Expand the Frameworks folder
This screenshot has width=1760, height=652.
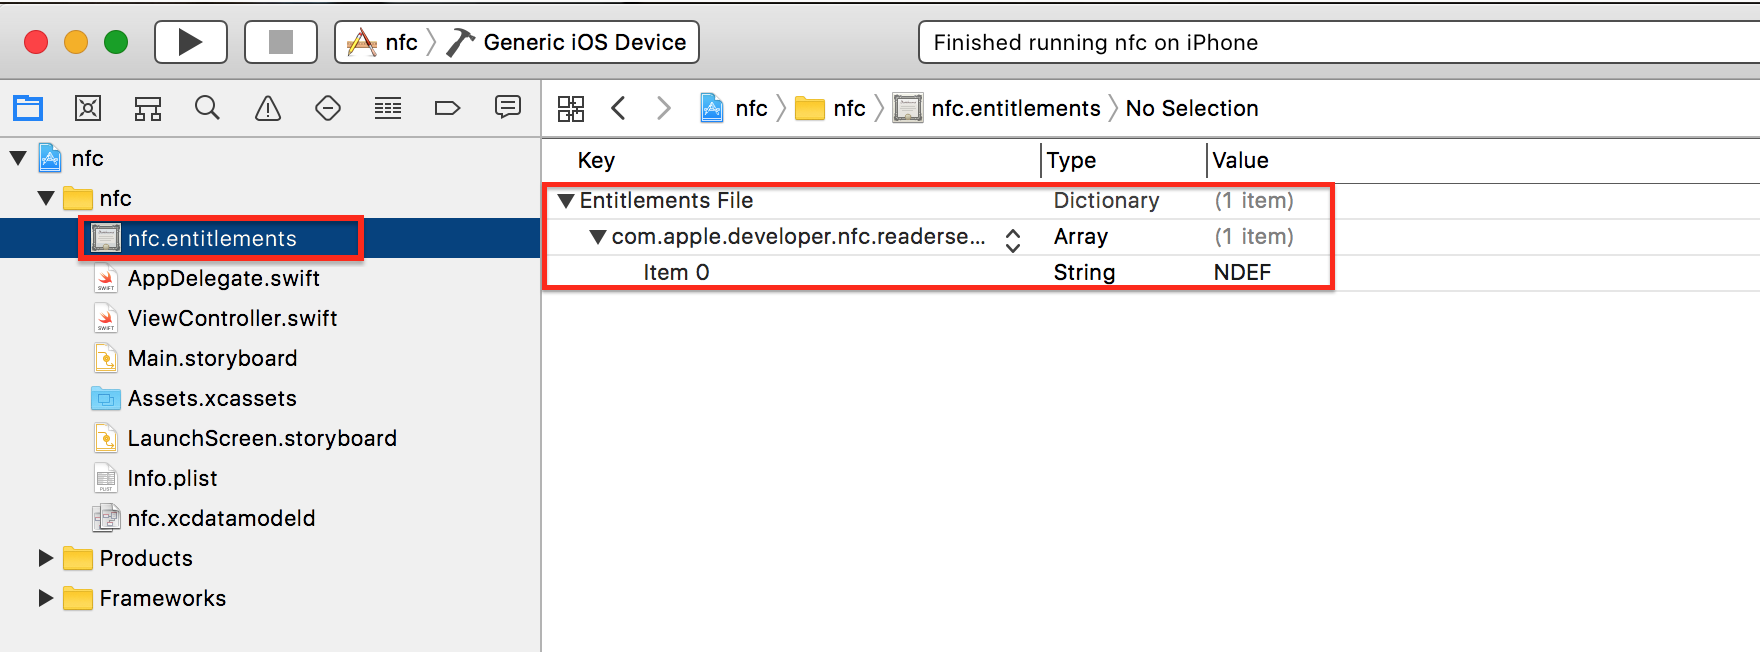[x=45, y=598]
